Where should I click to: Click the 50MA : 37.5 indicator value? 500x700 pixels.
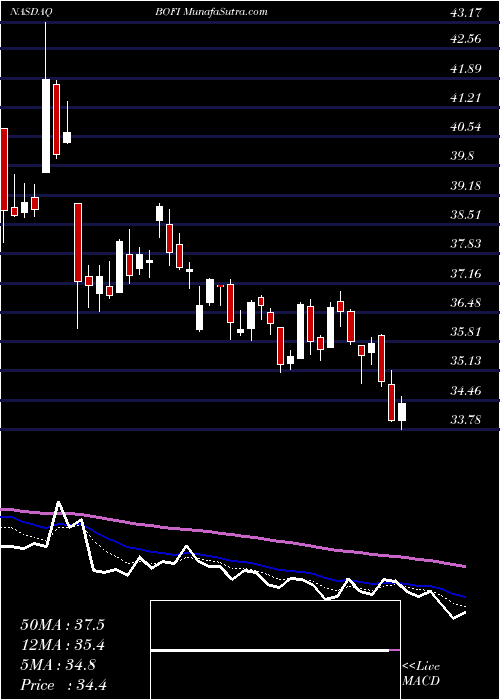62,625
